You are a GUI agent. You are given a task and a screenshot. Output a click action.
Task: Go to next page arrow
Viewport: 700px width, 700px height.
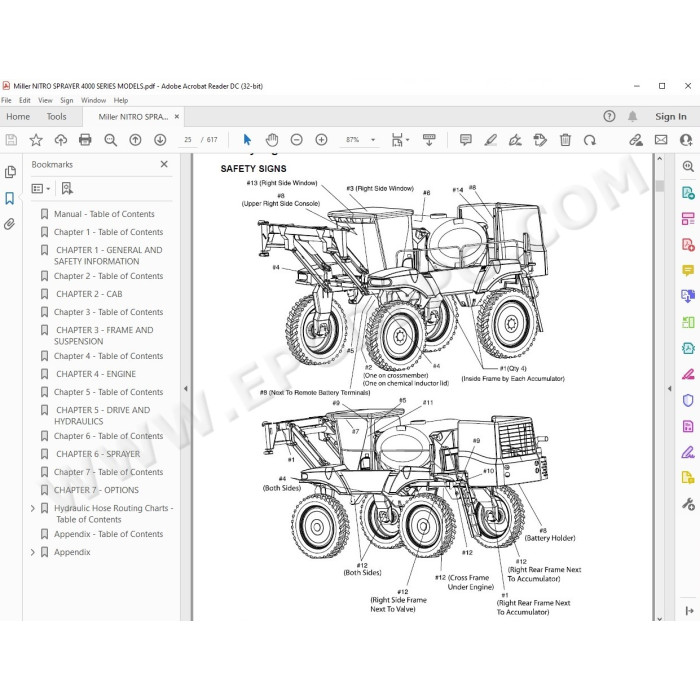[160, 140]
